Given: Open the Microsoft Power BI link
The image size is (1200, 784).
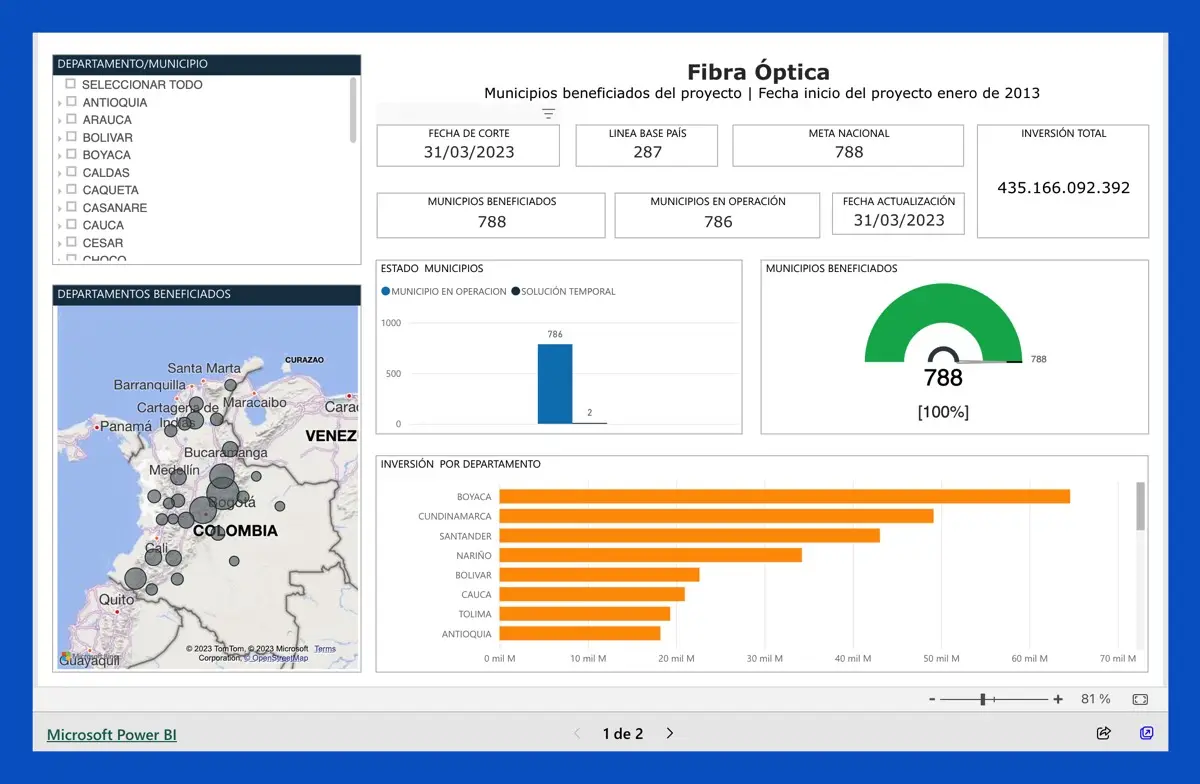Looking at the screenshot, I should (x=112, y=734).
